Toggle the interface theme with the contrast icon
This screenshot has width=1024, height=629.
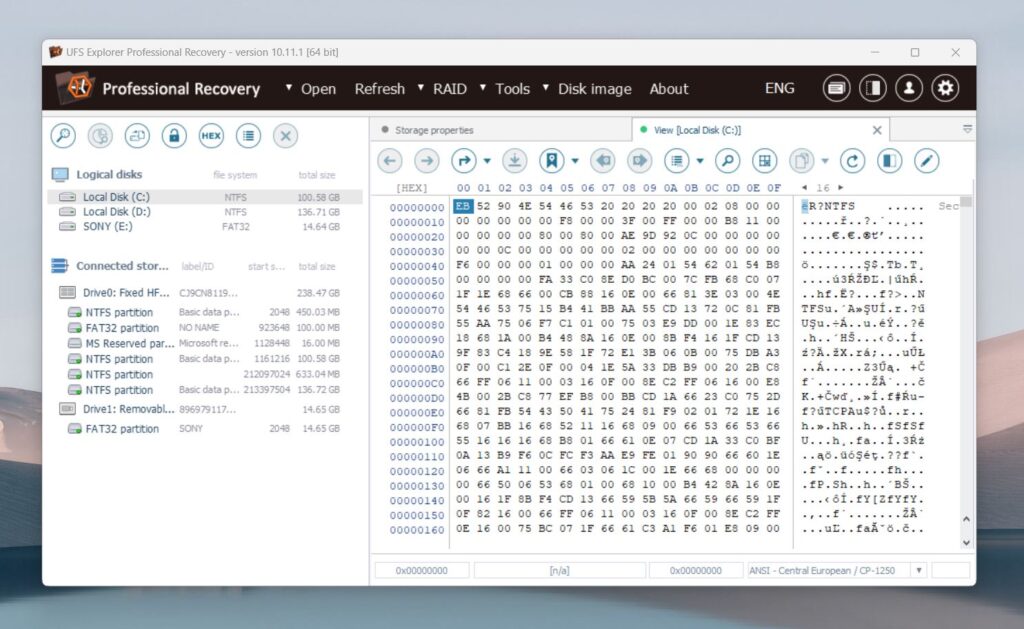pyautogui.click(x=872, y=88)
